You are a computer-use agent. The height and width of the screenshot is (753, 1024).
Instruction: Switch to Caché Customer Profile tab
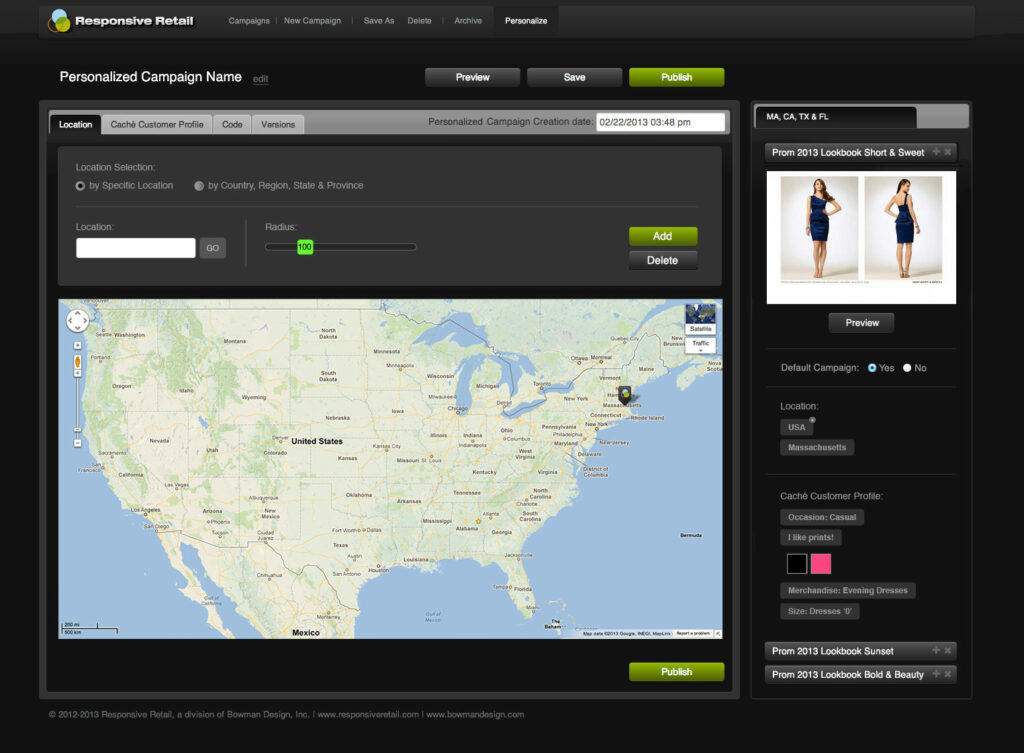click(157, 124)
